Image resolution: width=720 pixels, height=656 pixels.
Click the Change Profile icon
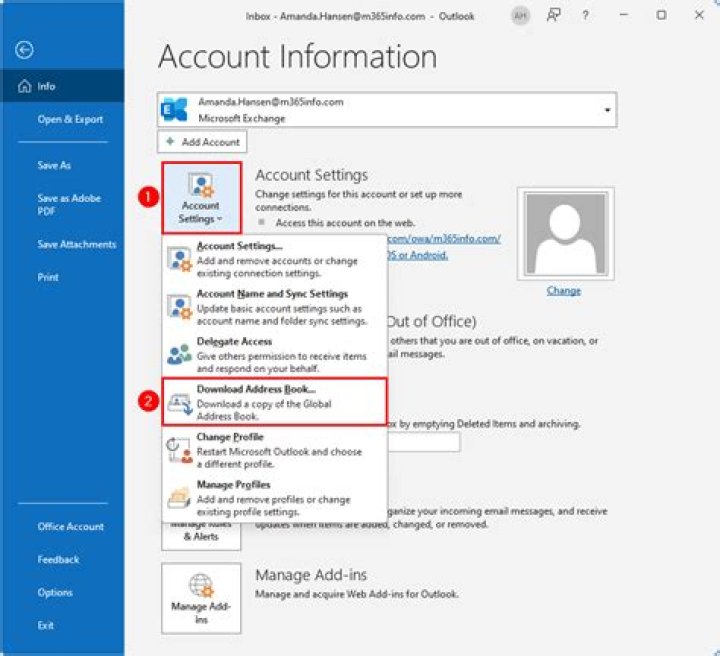point(180,451)
